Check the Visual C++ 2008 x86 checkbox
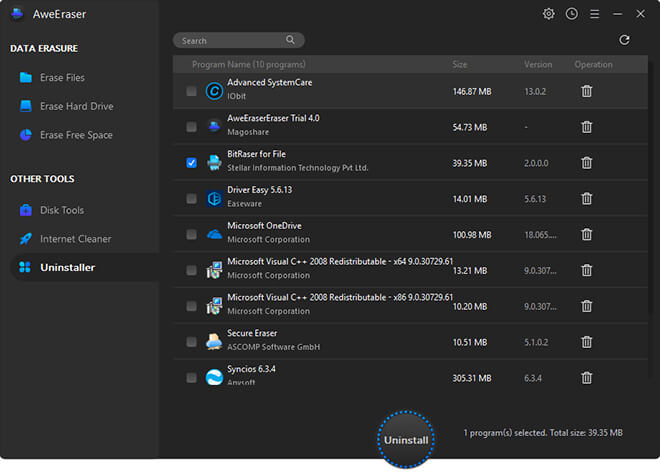The image size is (660, 473). (191, 306)
